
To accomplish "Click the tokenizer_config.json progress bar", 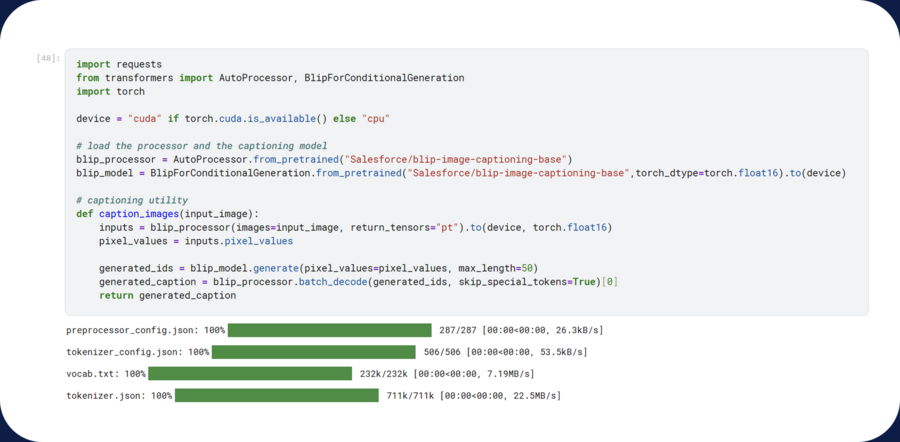I will pyautogui.click(x=313, y=352).
